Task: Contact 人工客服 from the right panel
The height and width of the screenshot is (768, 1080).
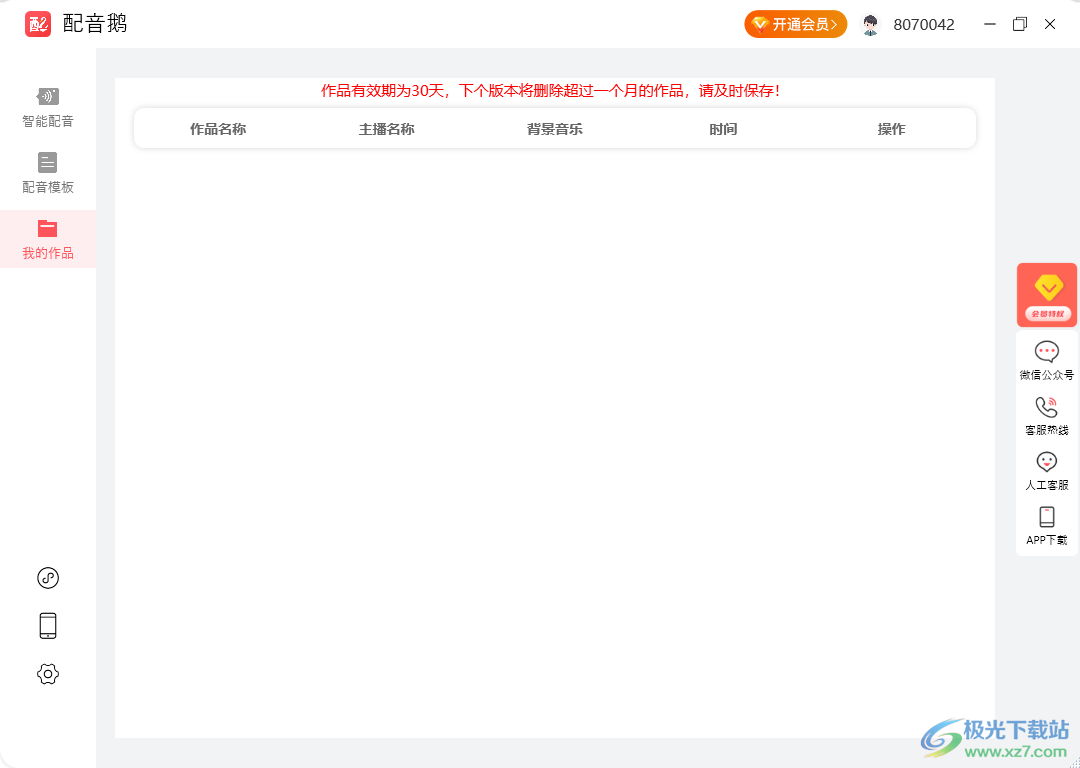Action: 1046,469
